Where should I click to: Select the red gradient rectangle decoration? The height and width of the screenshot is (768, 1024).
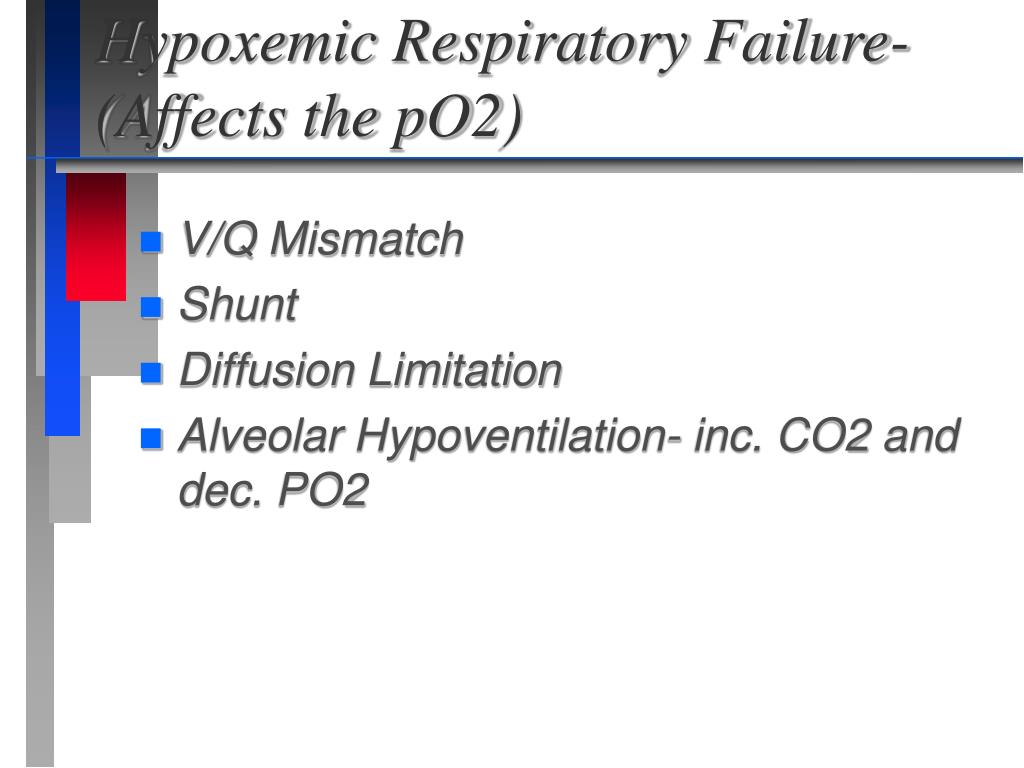point(96,237)
